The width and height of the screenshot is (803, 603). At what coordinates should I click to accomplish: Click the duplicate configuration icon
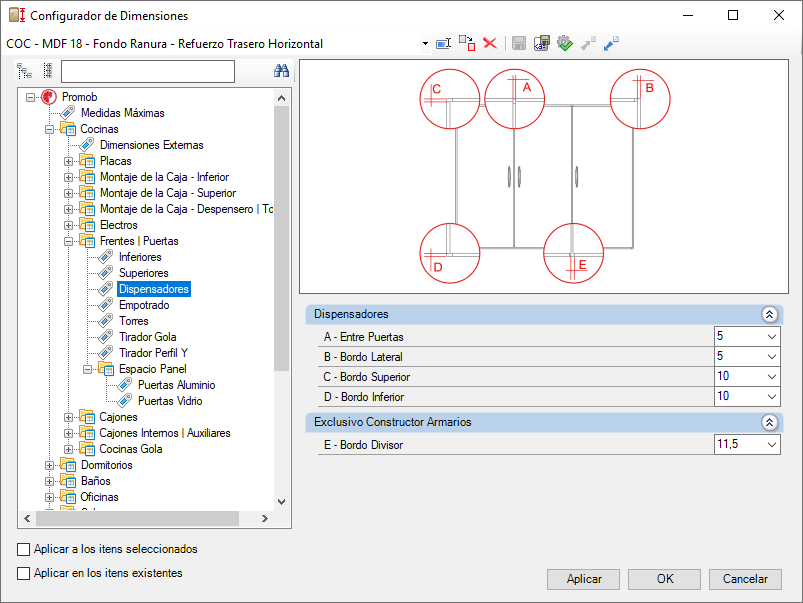[x=467, y=43]
